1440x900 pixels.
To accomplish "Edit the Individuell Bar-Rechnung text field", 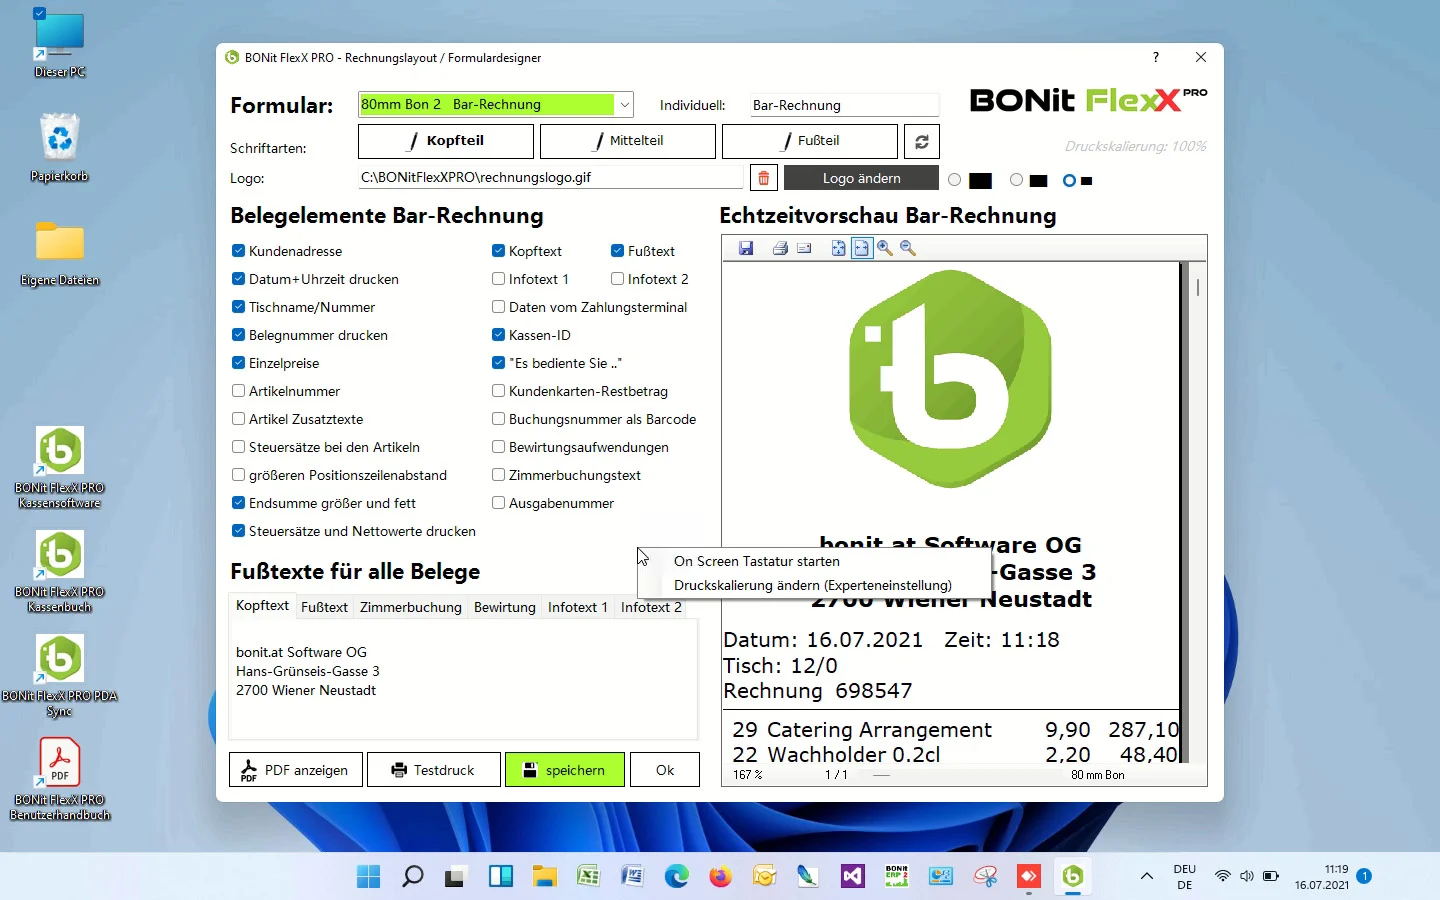I will point(843,104).
